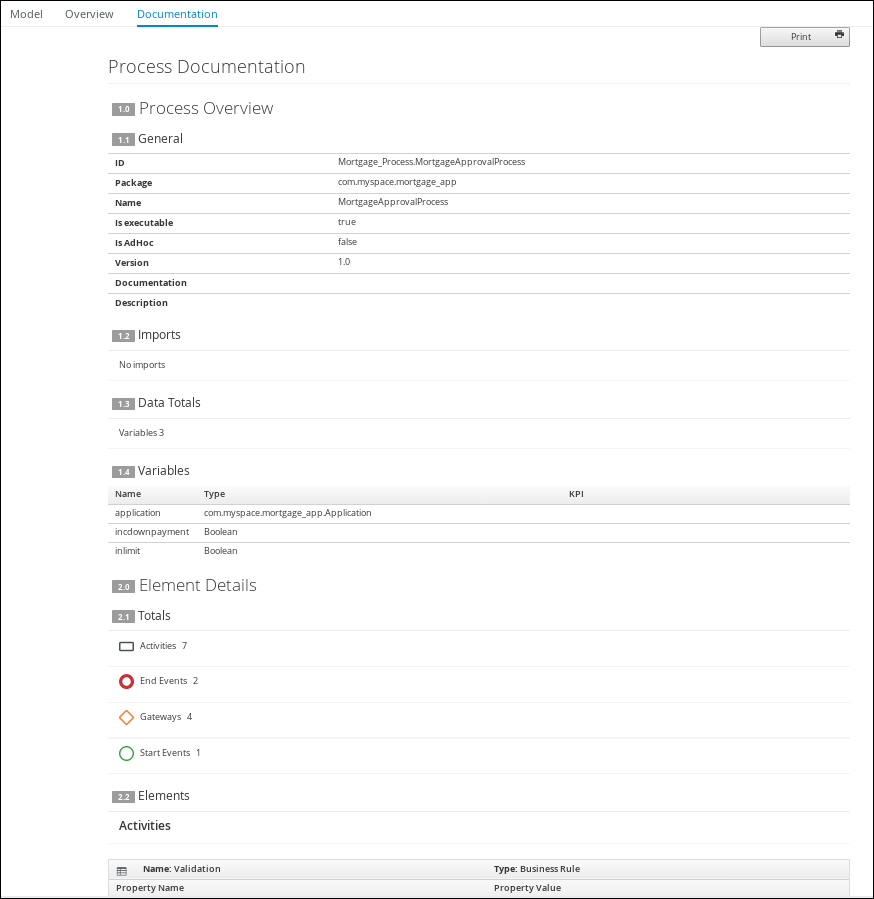The width and height of the screenshot is (874, 899).
Task: Click the Is executable value true
Action: (346, 222)
